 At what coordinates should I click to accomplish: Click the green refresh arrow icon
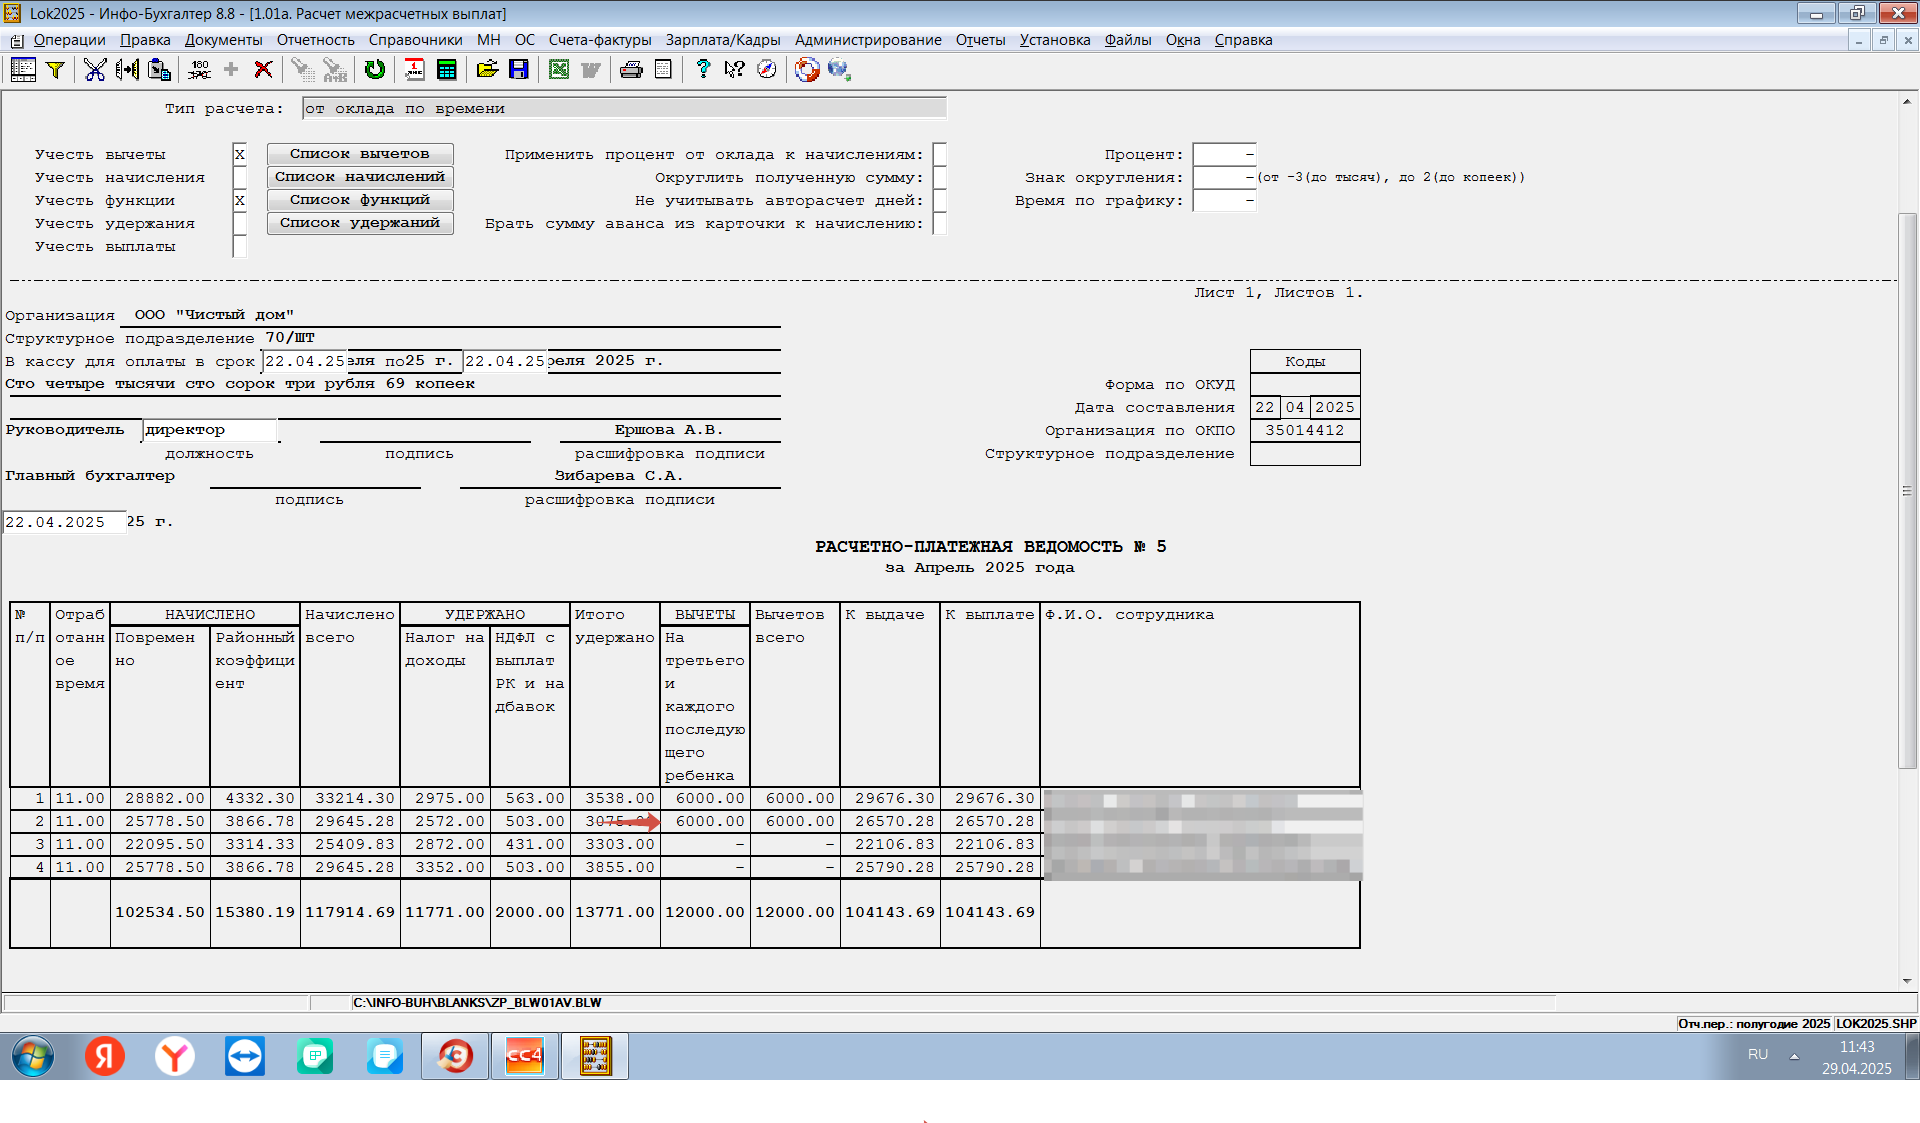(x=374, y=69)
